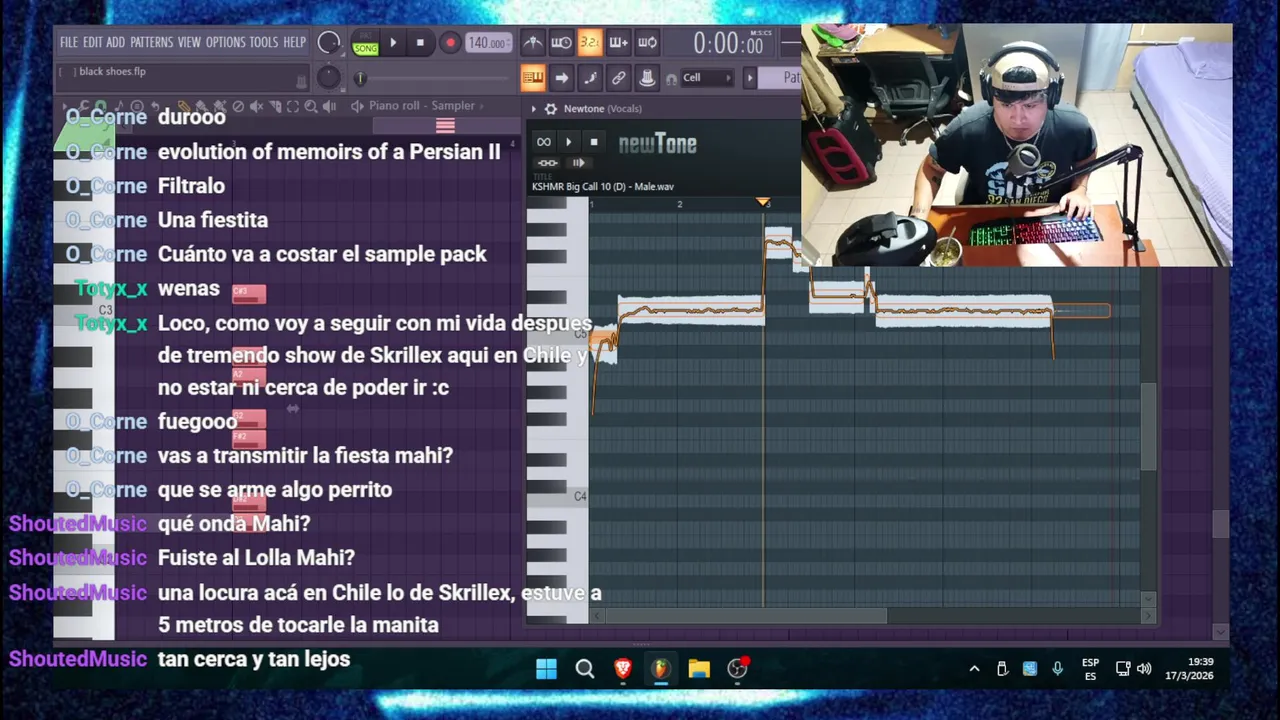Click the KSHMR Big Call sample title
The width and height of the screenshot is (1280, 720).
tap(603, 187)
